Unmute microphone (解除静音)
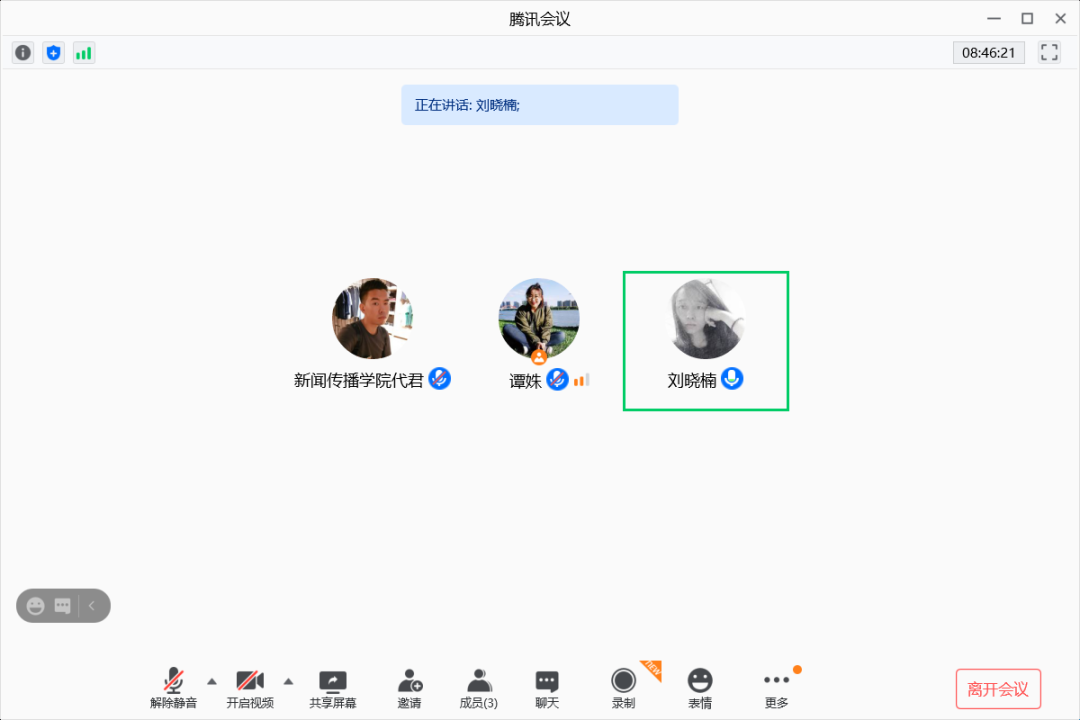The image size is (1080, 720). click(x=174, y=688)
